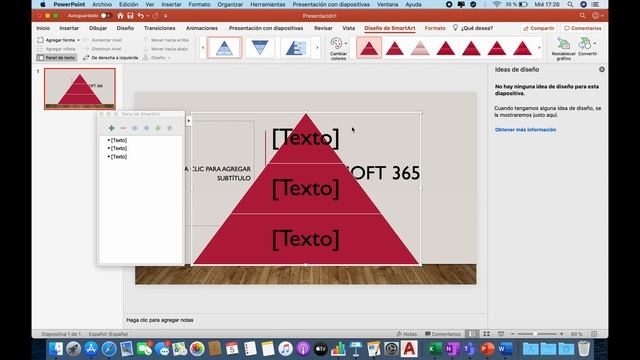Close the Ideas de diseño panel

[x=602, y=69]
